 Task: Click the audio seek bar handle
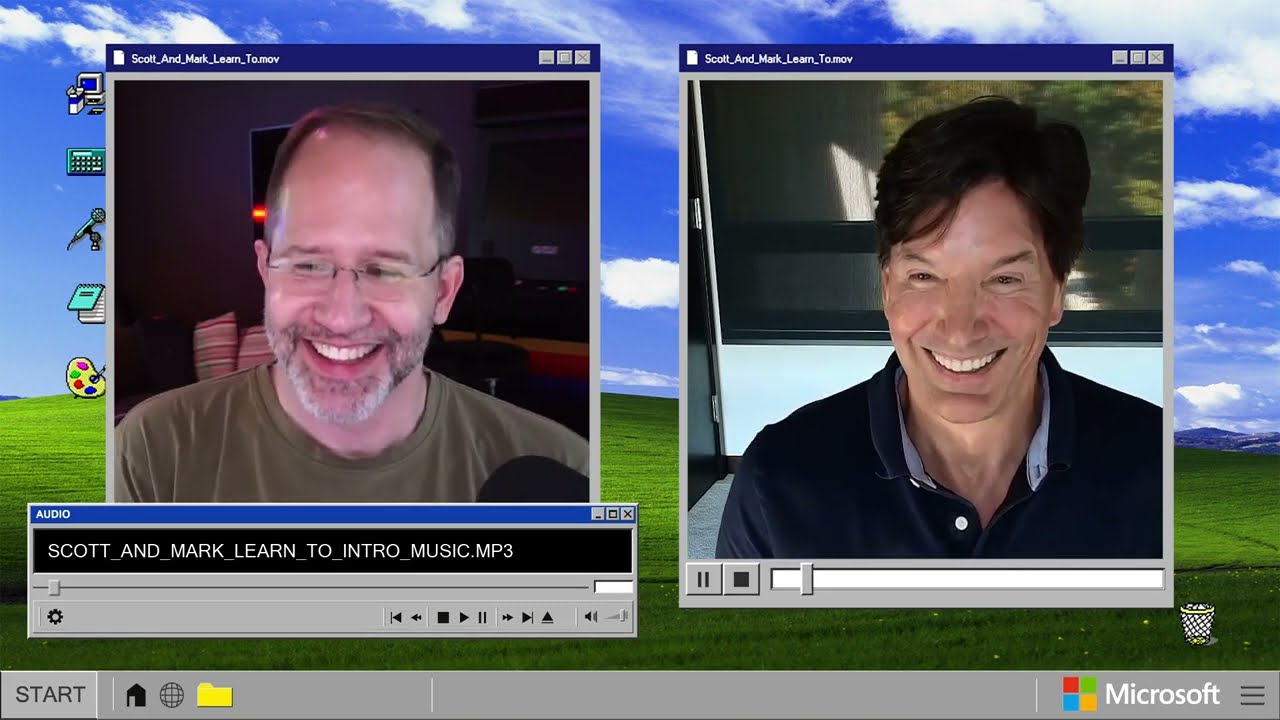click(55, 588)
